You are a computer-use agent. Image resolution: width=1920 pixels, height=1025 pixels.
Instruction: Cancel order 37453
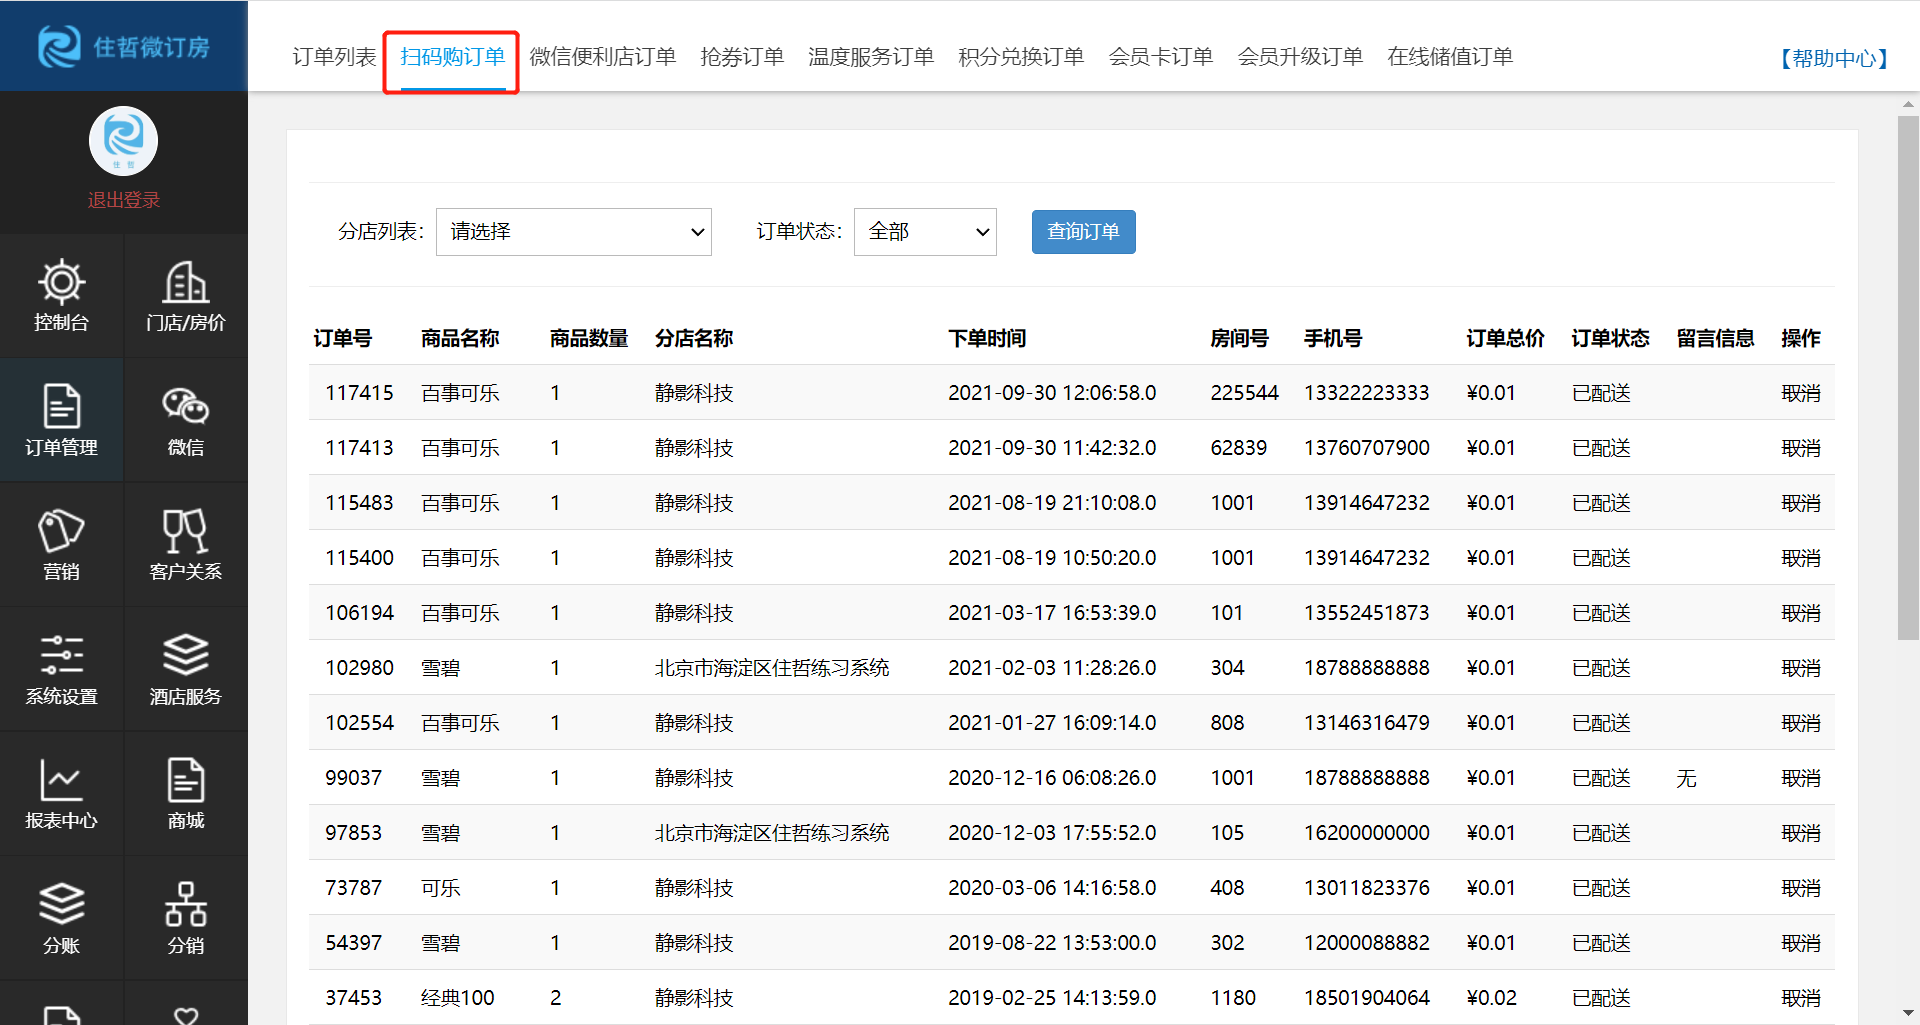[x=1800, y=998]
